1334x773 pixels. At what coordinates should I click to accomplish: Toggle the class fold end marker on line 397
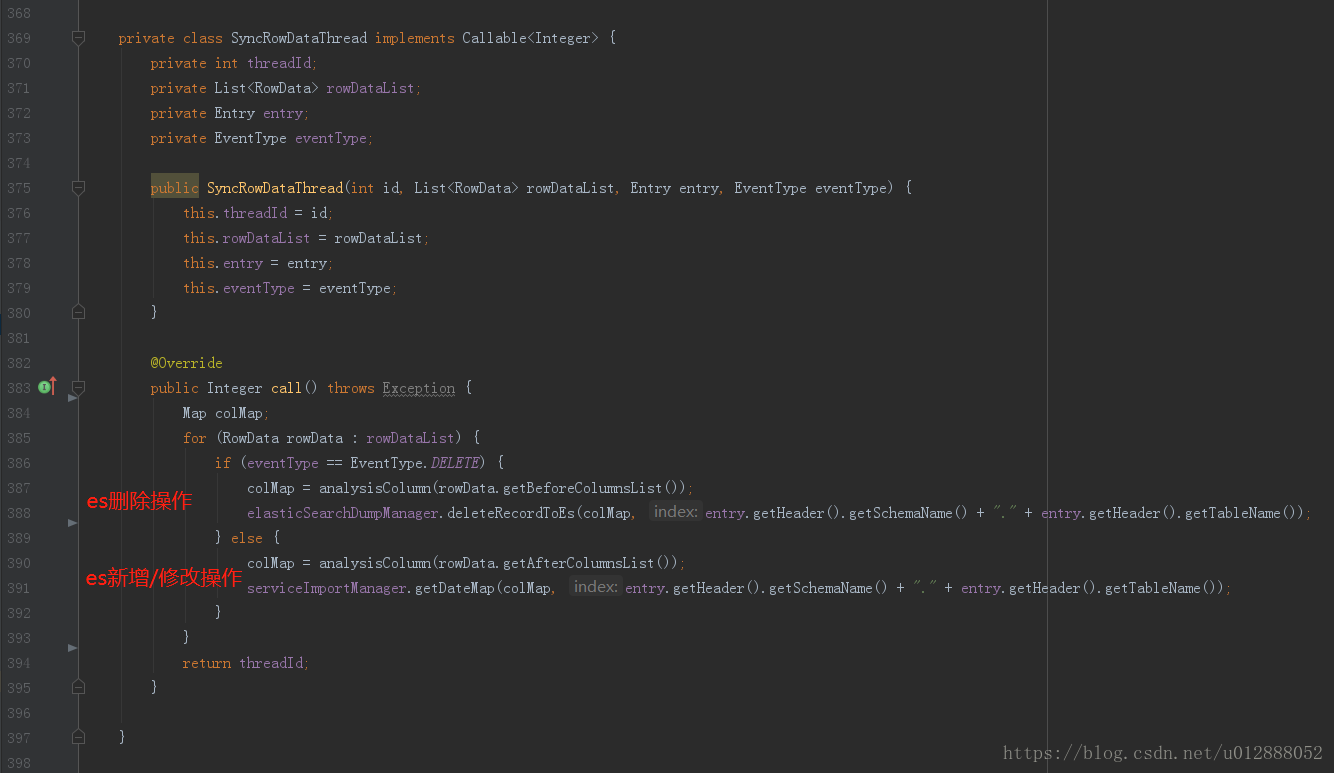coord(78,737)
